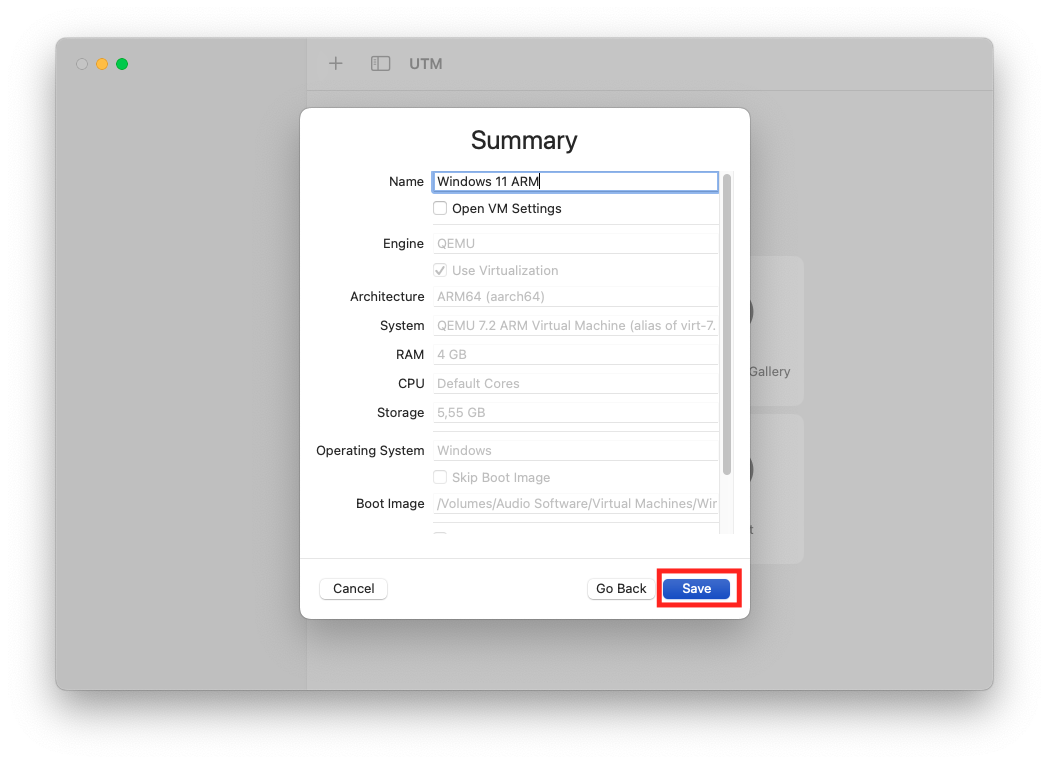Toggle the Skip Boot Image checkbox
1049x764 pixels.
440,477
